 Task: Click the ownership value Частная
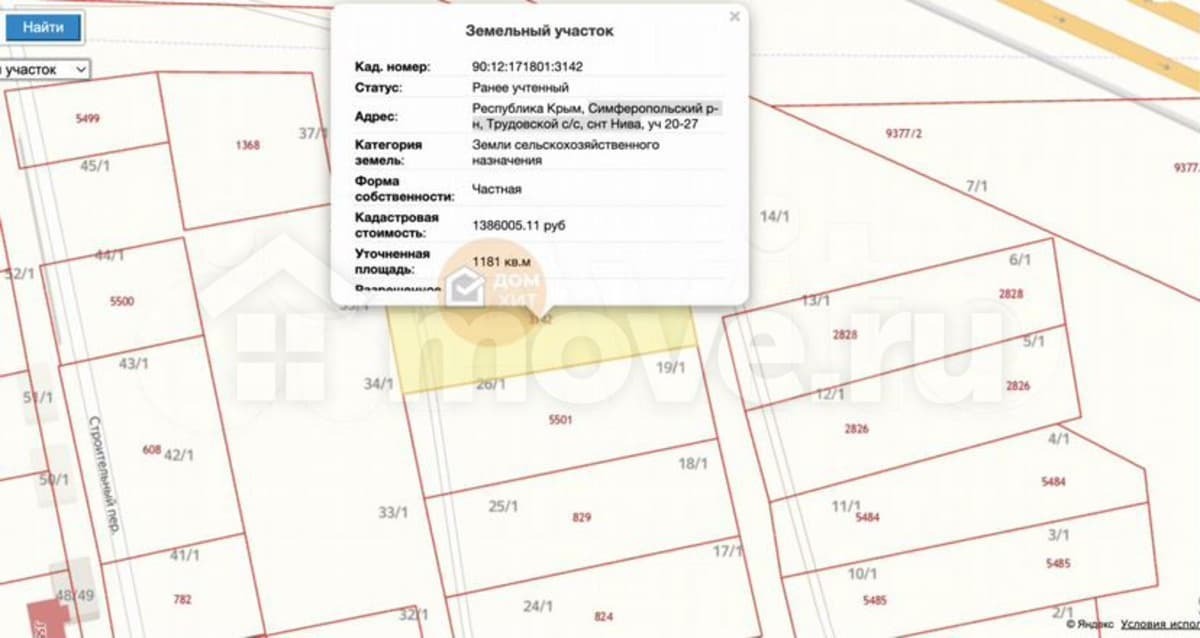[496, 188]
